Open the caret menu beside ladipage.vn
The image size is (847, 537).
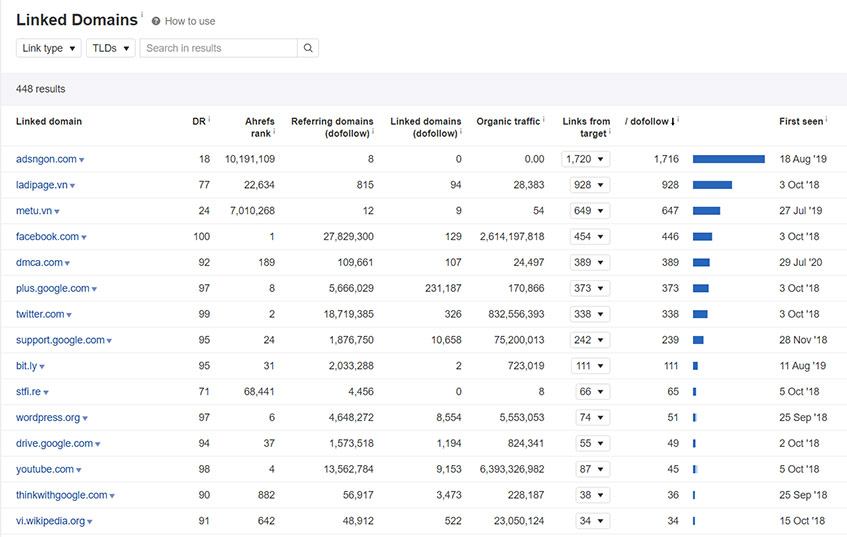pos(72,186)
